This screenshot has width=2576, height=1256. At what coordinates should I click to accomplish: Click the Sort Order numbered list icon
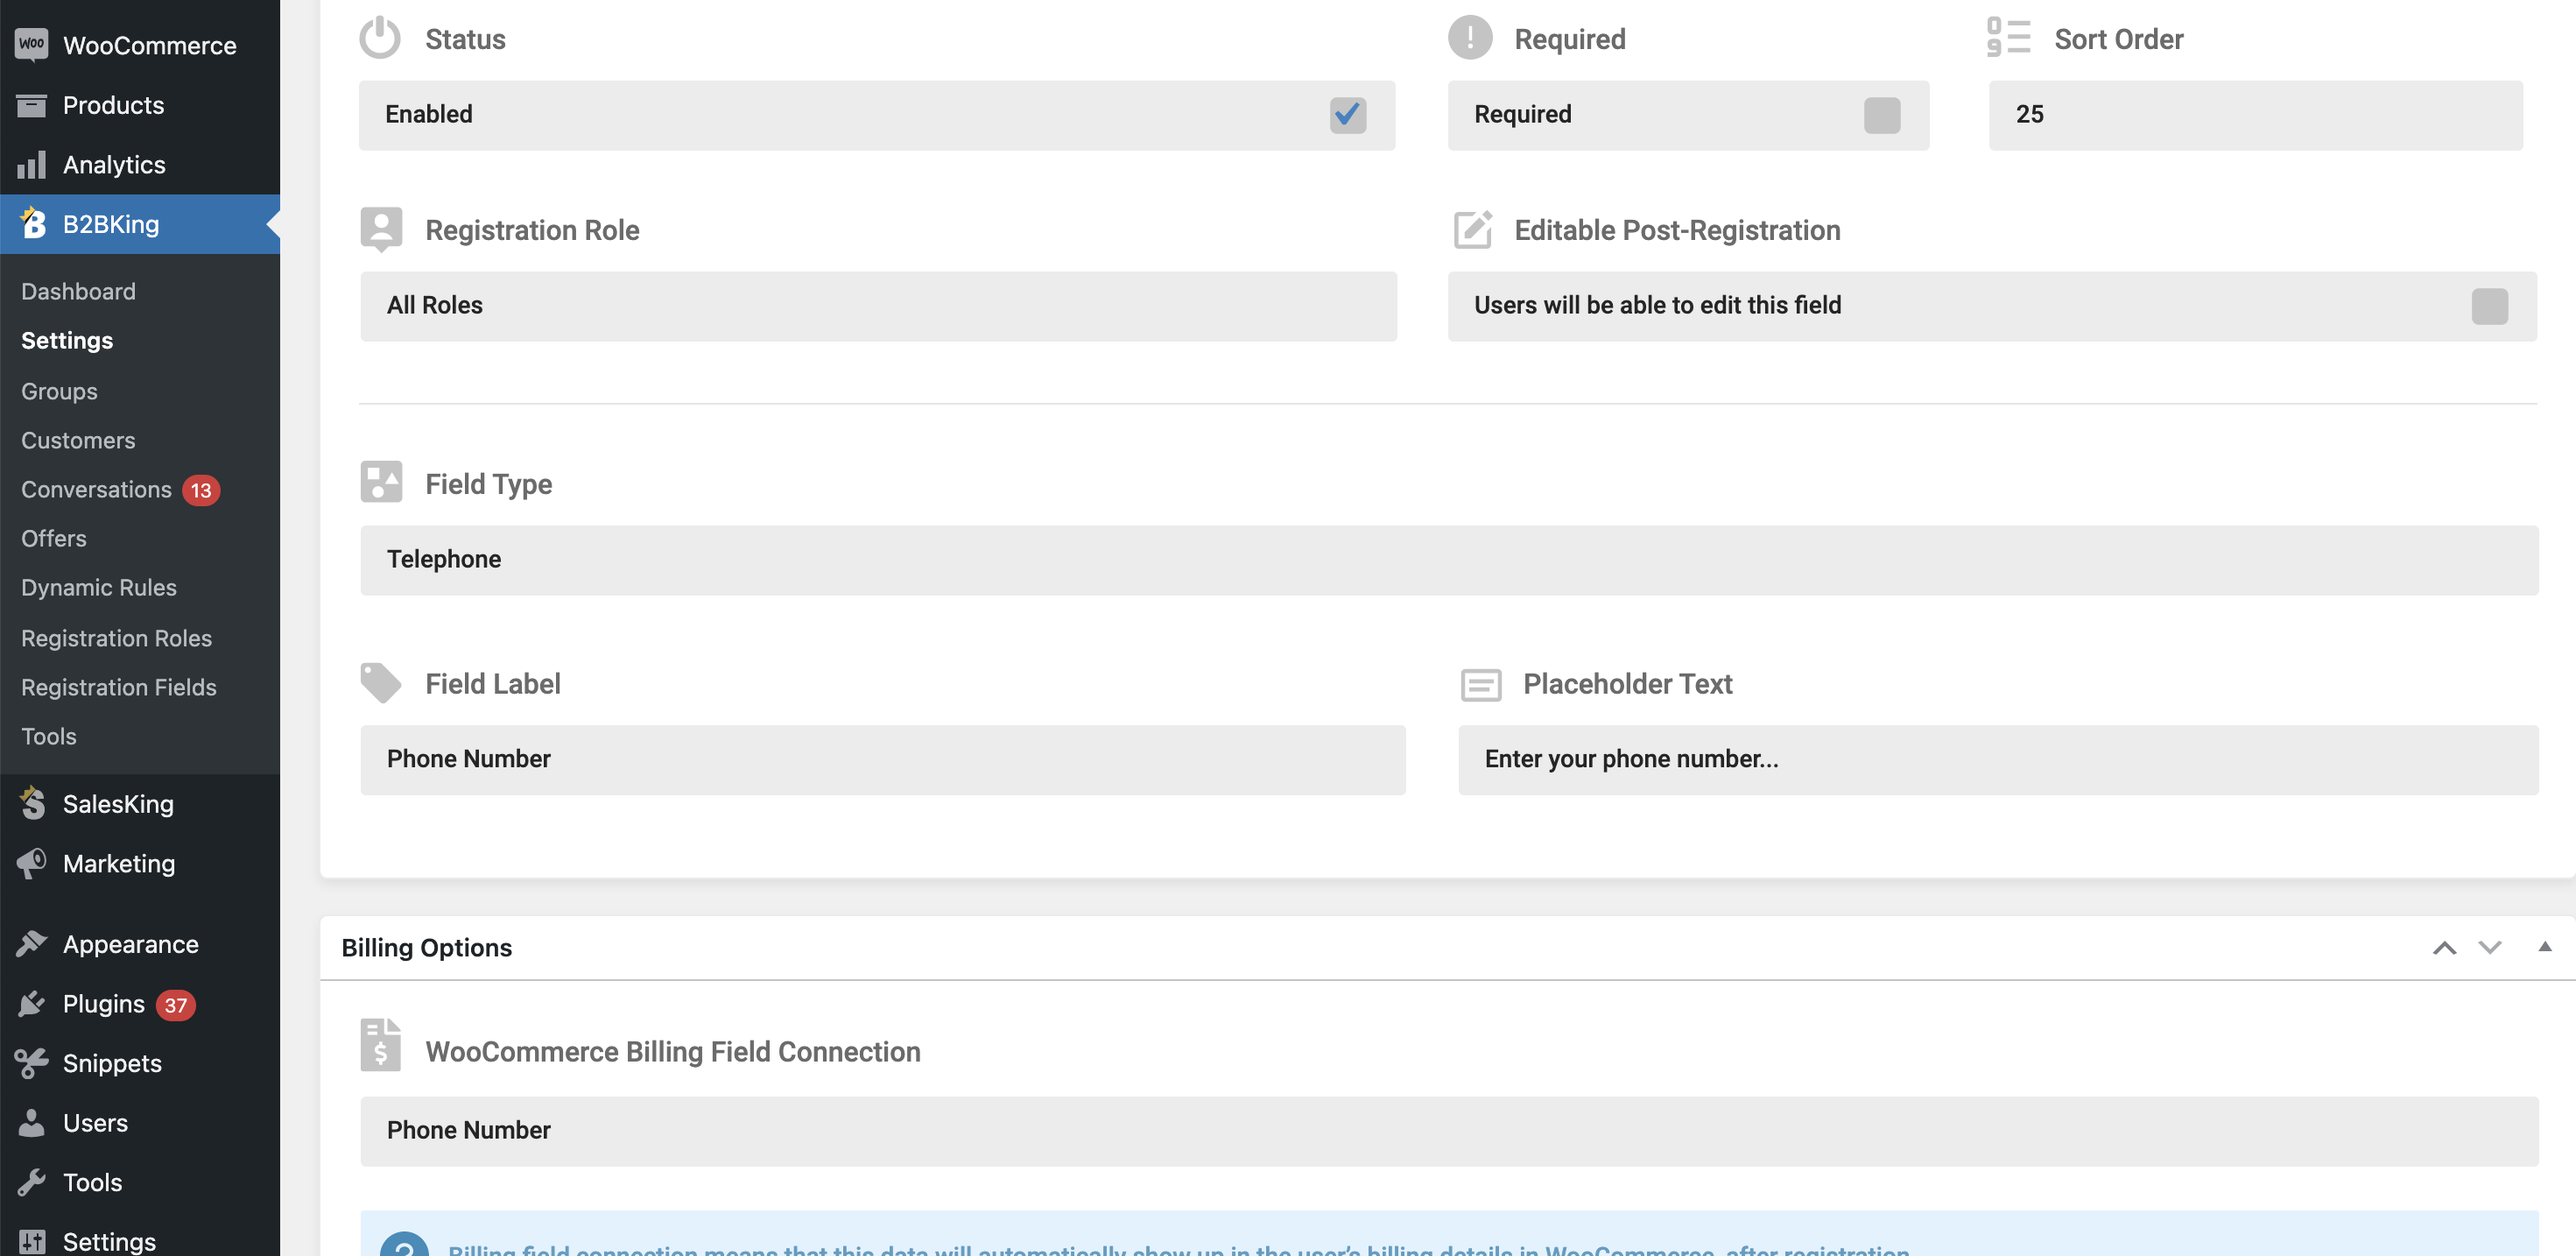click(2008, 38)
